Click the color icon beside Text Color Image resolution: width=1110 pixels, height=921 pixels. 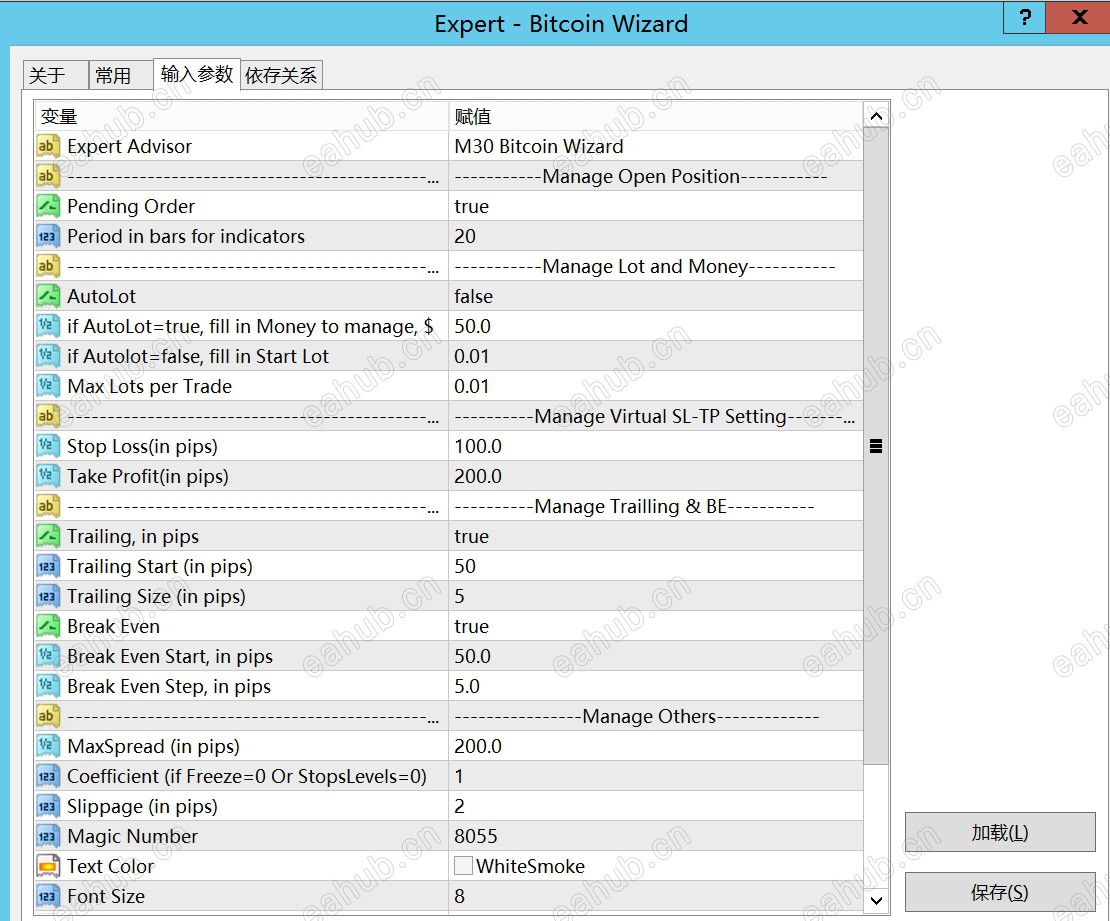[x=47, y=866]
